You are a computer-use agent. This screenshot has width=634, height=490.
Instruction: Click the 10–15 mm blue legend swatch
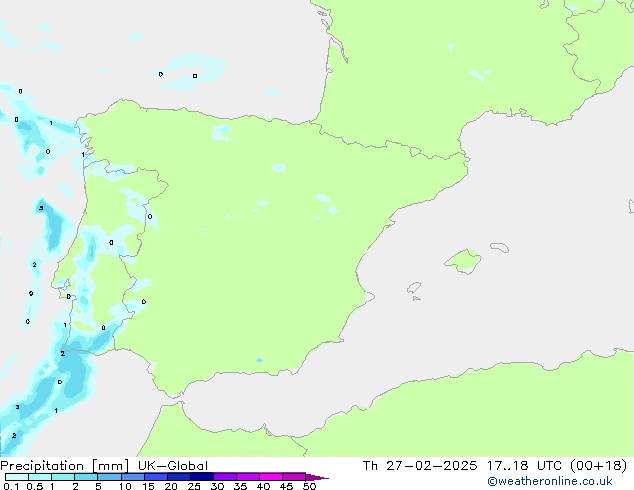point(132,477)
